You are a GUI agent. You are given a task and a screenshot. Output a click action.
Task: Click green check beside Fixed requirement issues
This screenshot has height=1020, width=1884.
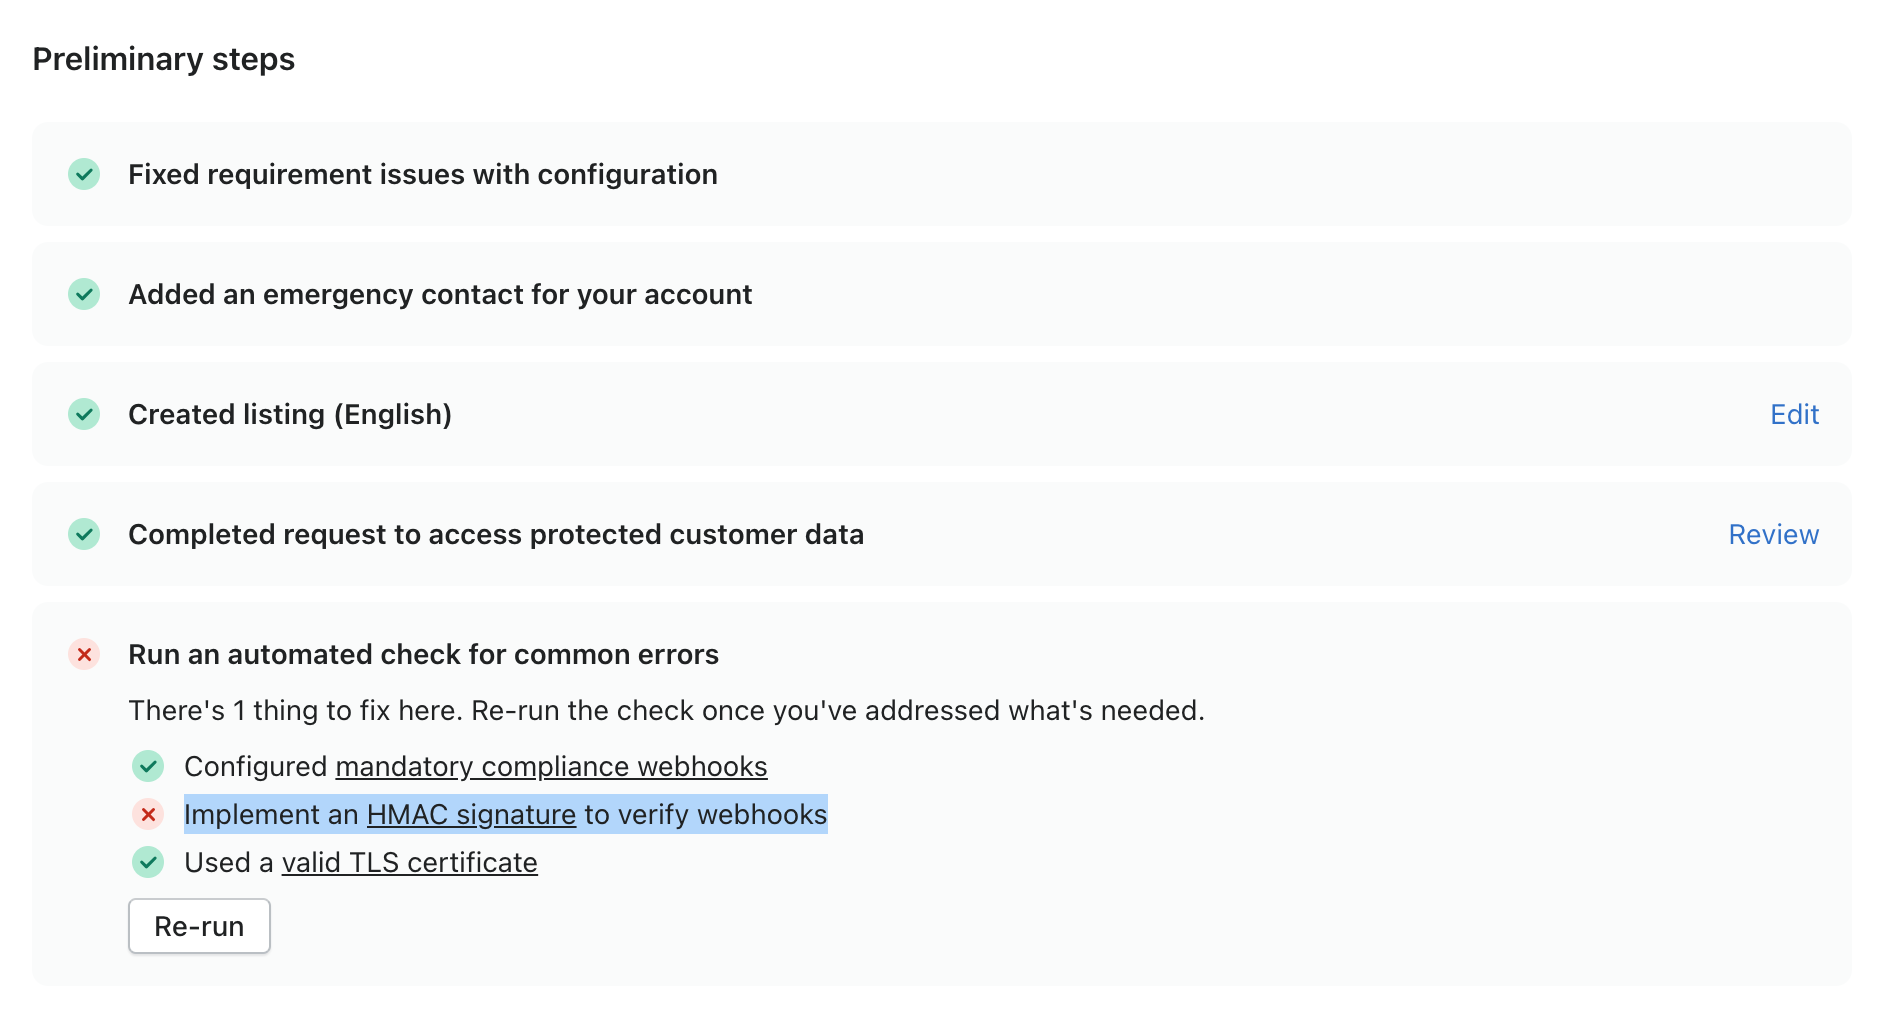click(x=84, y=174)
